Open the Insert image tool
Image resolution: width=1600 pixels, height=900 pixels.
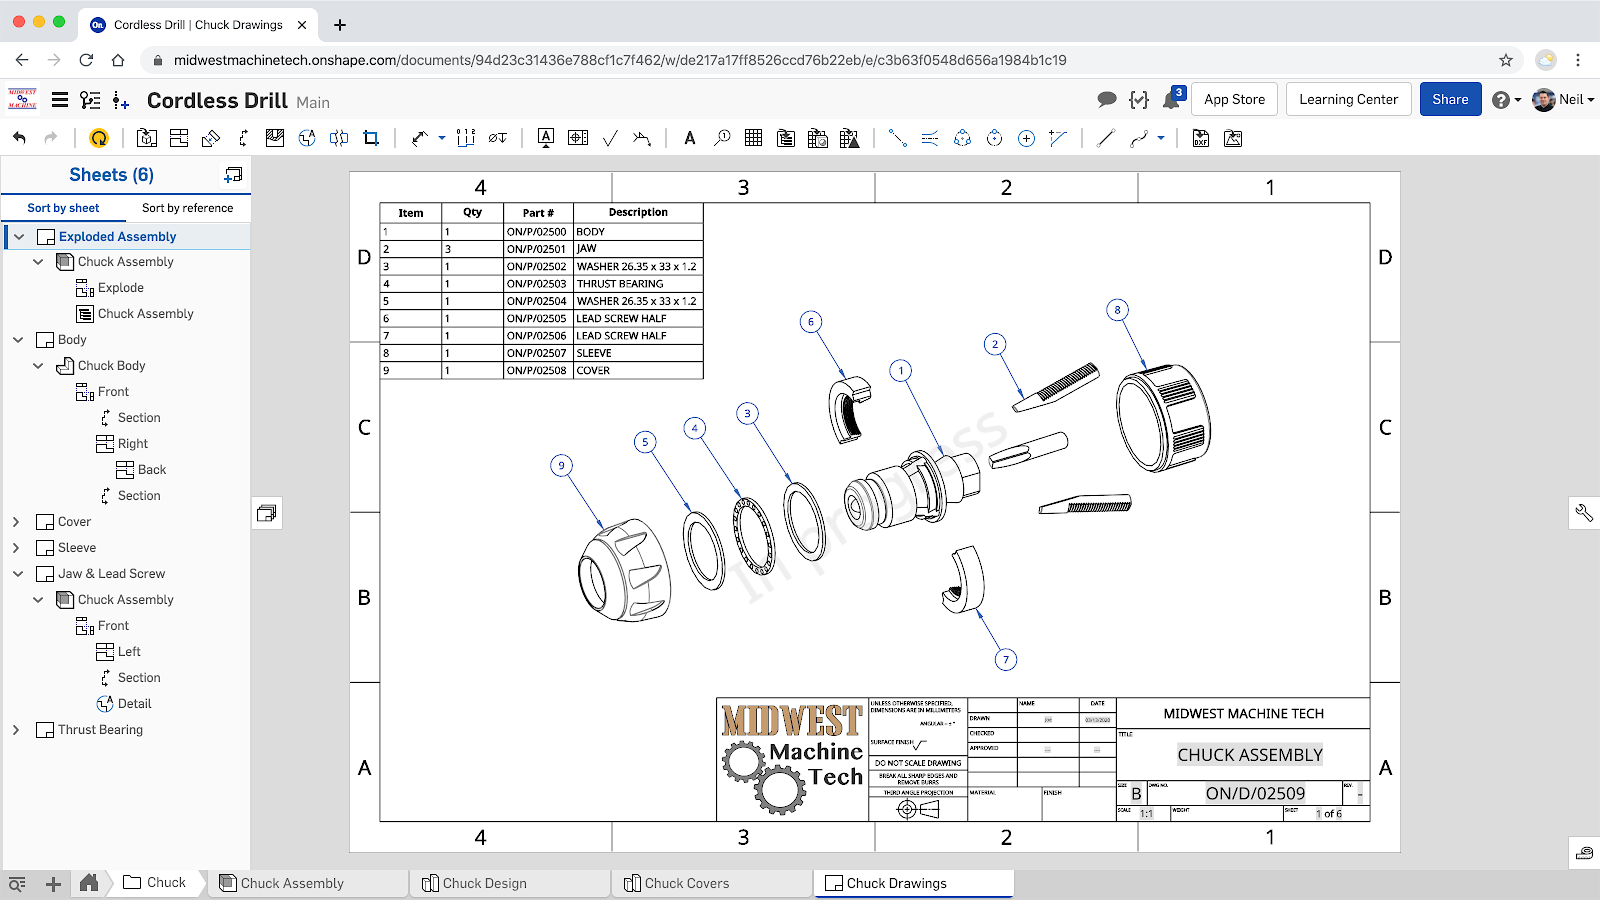pyautogui.click(x=1233, y=138)
